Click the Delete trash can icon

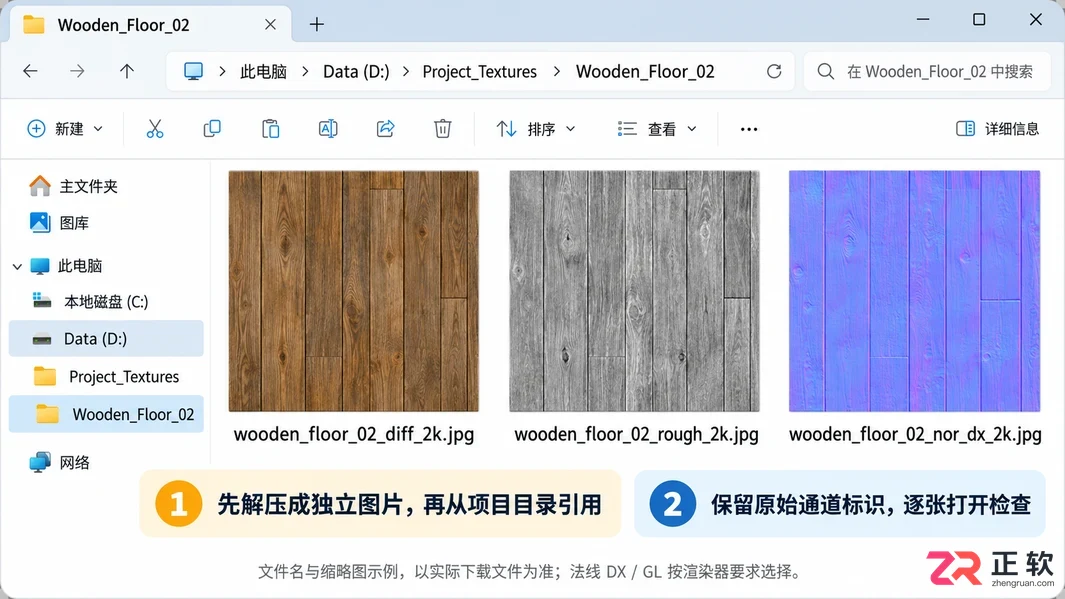(x=443, y=128)
